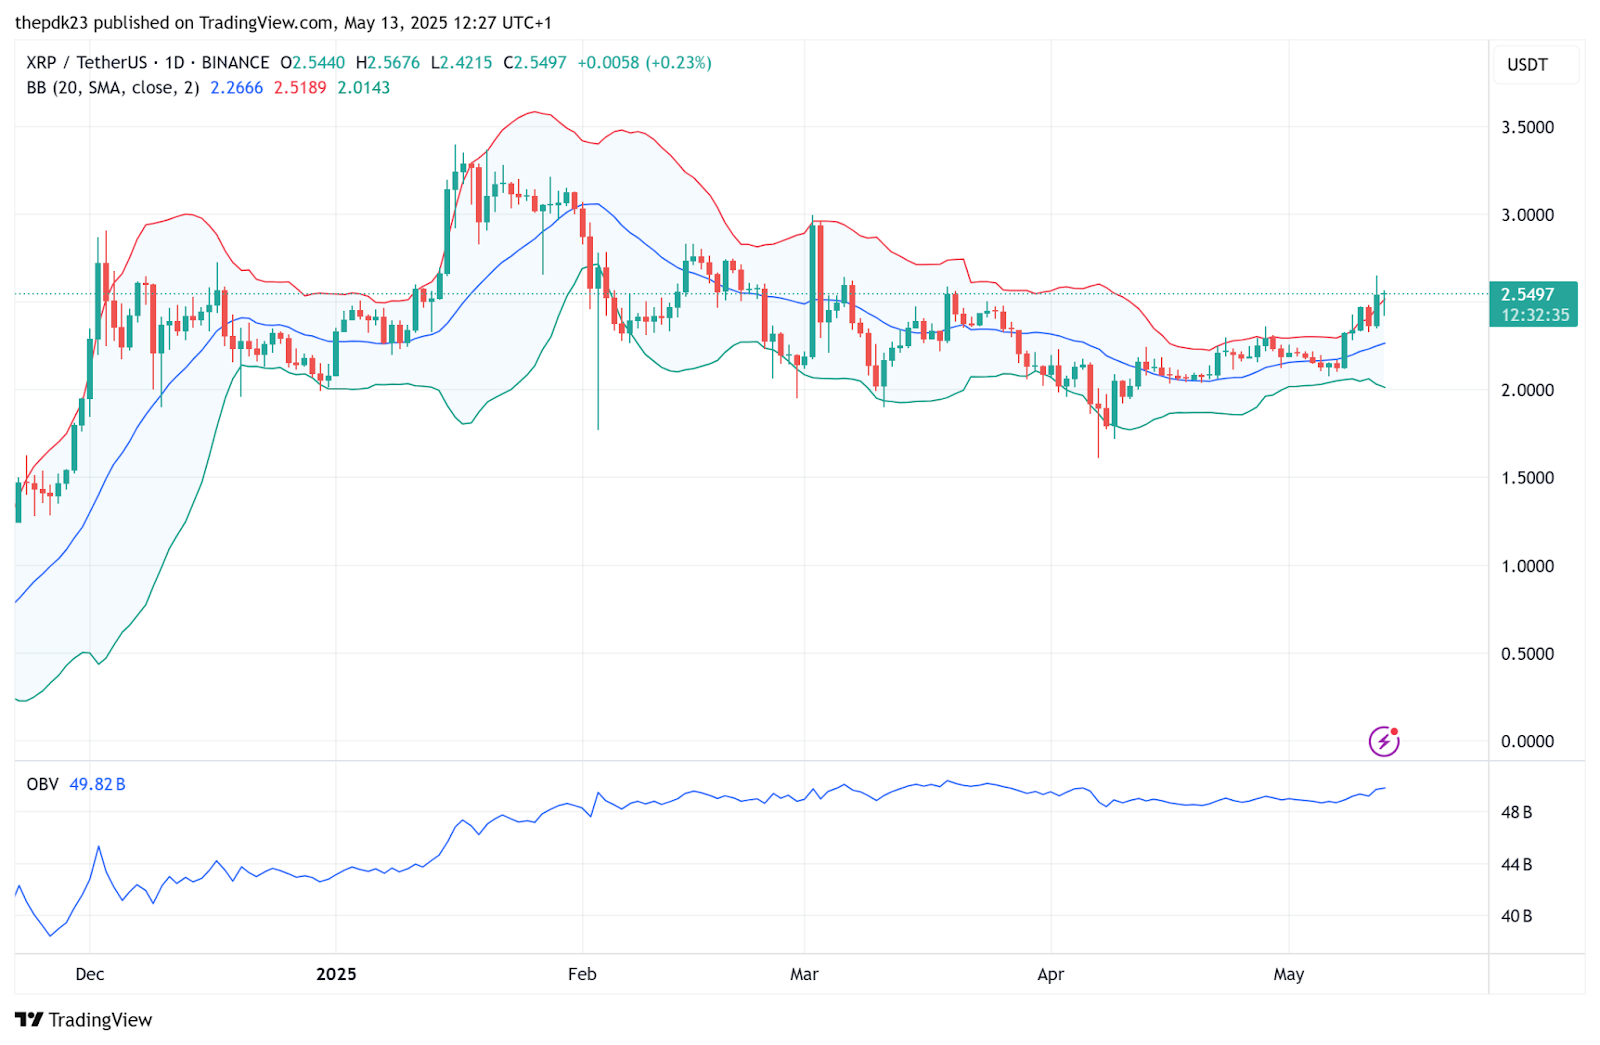
Task: Click the Bollinger upper band value 2.5189
Action: [300, 88]
